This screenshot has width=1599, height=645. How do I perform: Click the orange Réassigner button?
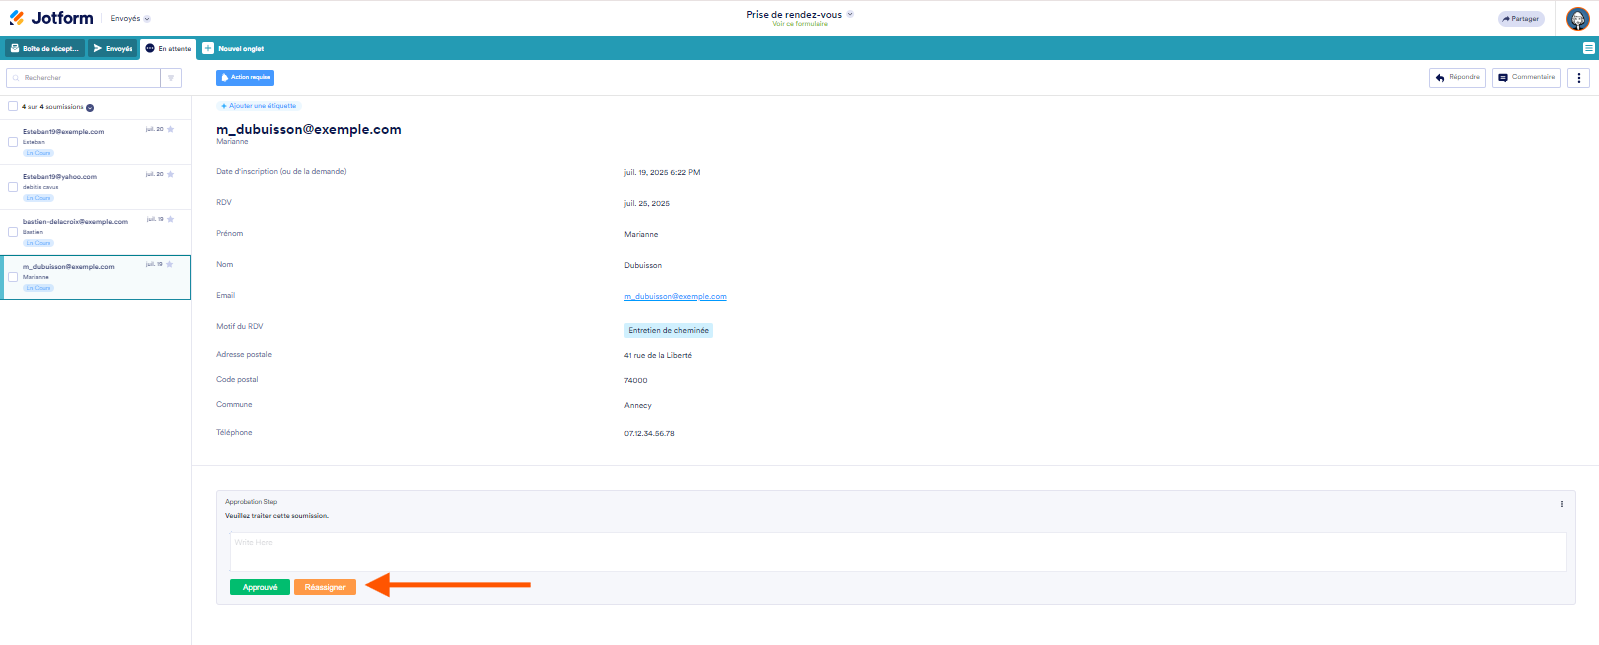[325, 587]
